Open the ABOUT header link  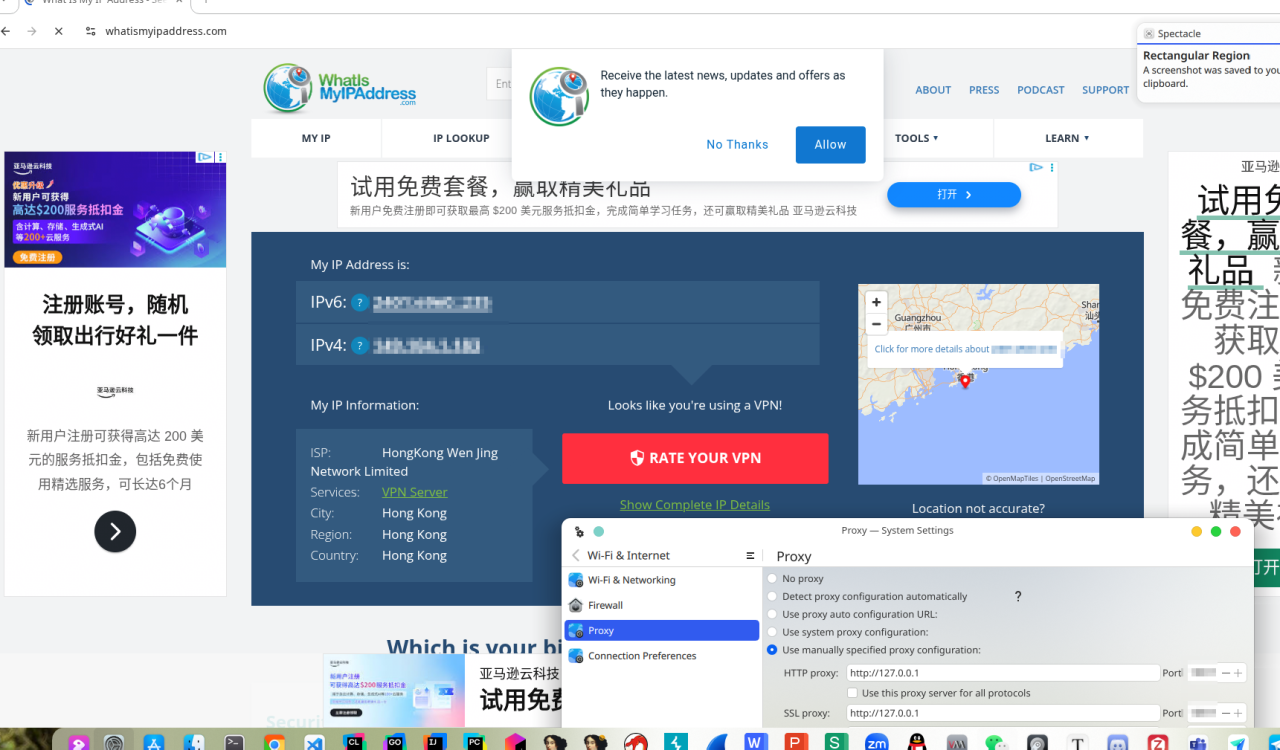coord(933,90)
